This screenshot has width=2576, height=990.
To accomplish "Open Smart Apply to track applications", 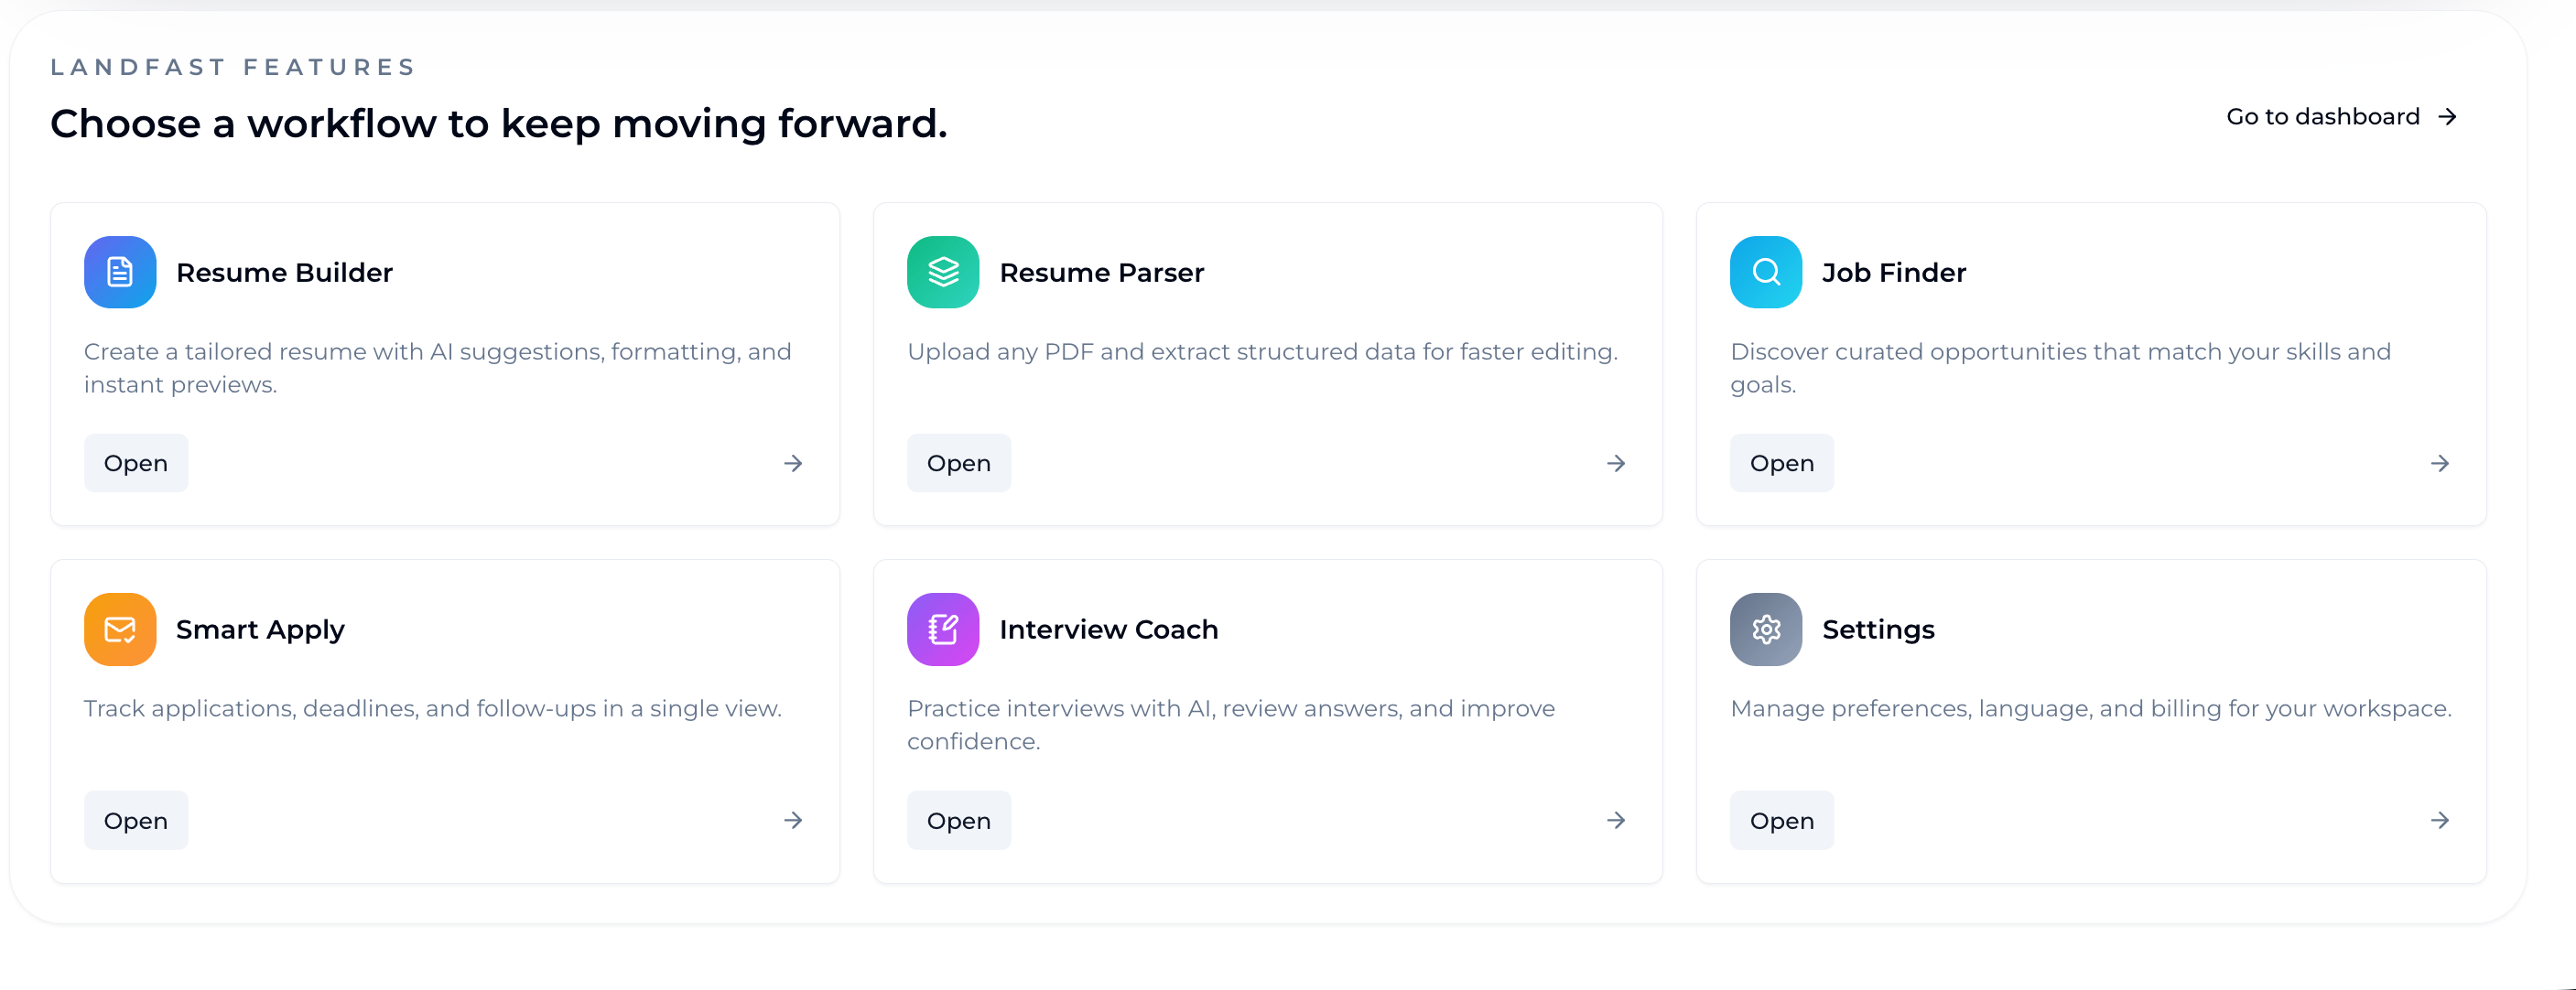I will click(135, 820).
